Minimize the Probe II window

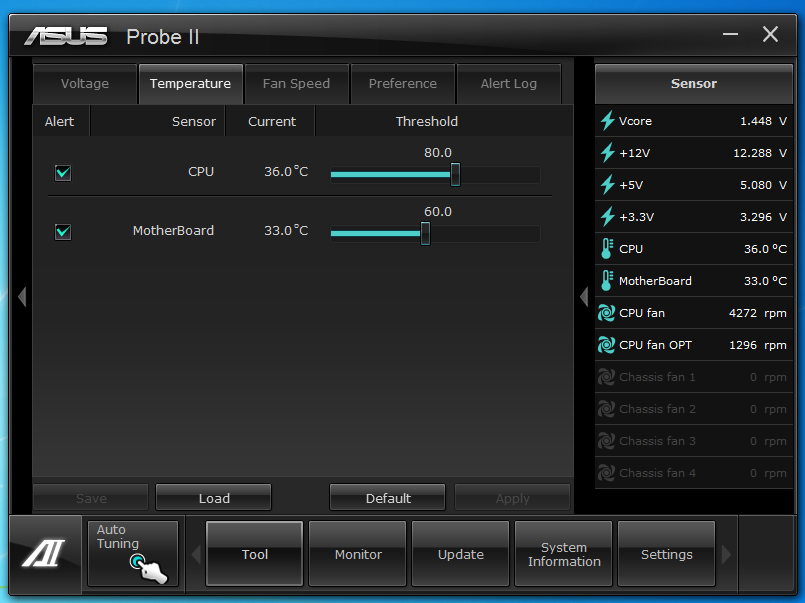(x=730, y=34)
